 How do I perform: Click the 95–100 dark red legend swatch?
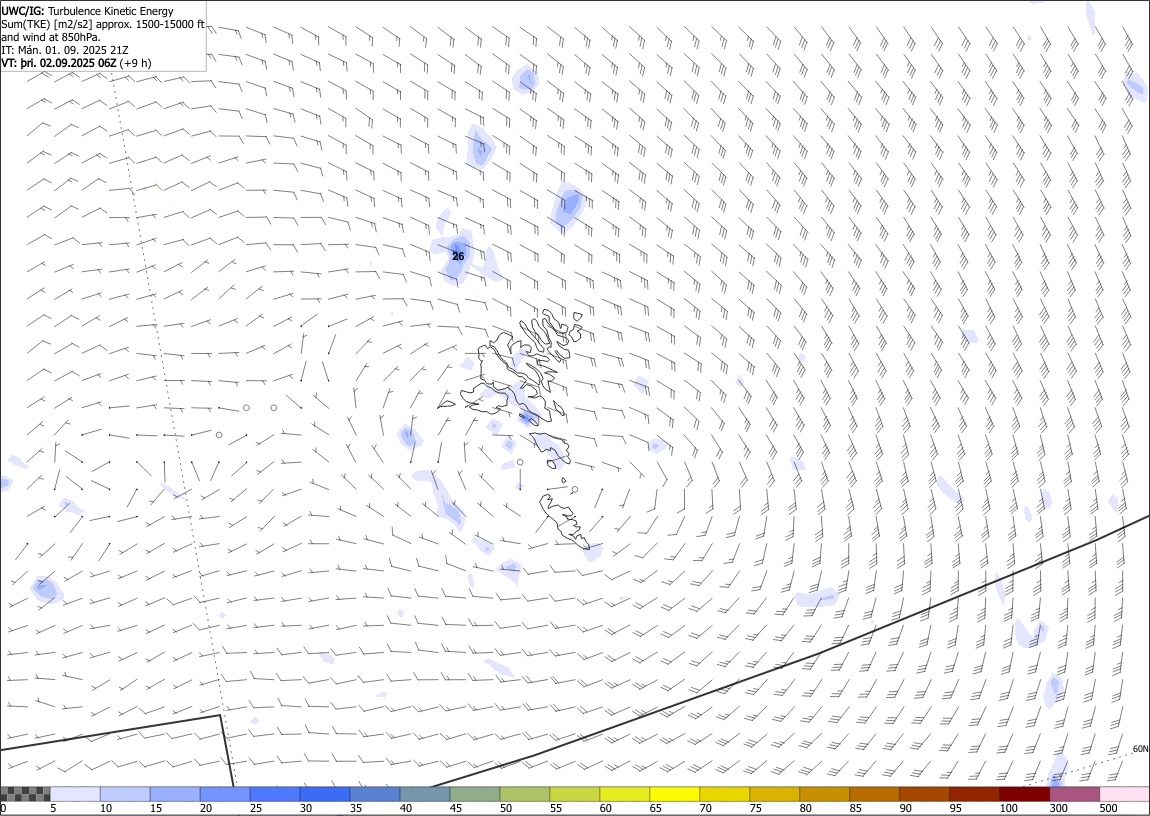coord(975,794)
